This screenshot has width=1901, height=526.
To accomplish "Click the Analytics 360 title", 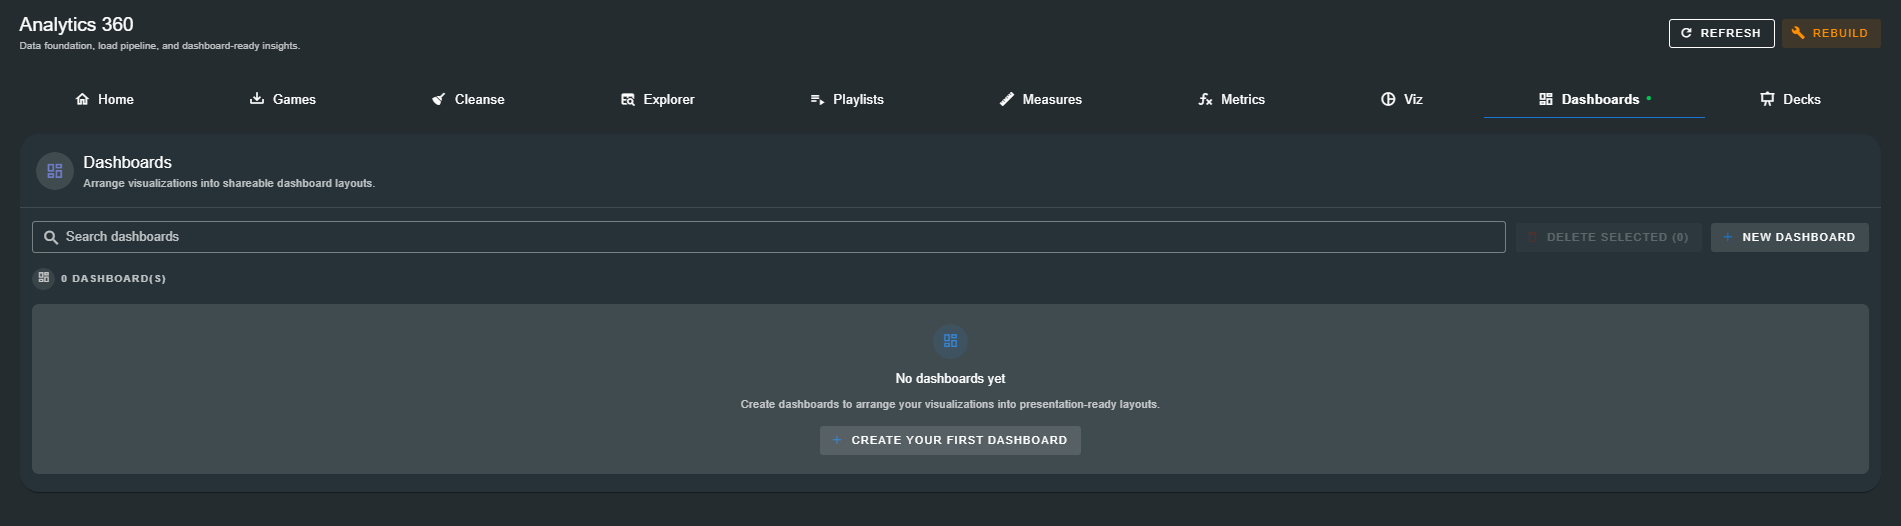I will (76, 24).
